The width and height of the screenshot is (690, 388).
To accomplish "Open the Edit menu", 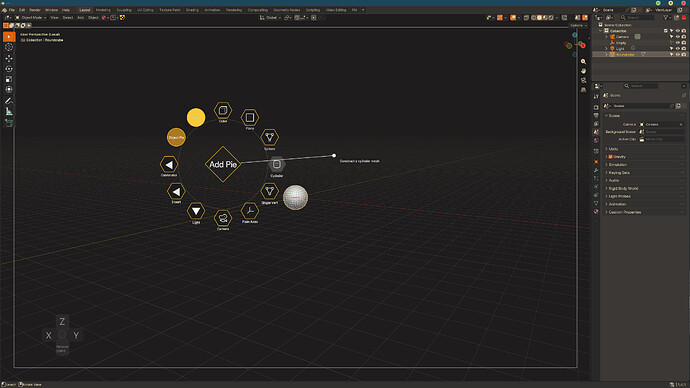I will click(22, 10).
